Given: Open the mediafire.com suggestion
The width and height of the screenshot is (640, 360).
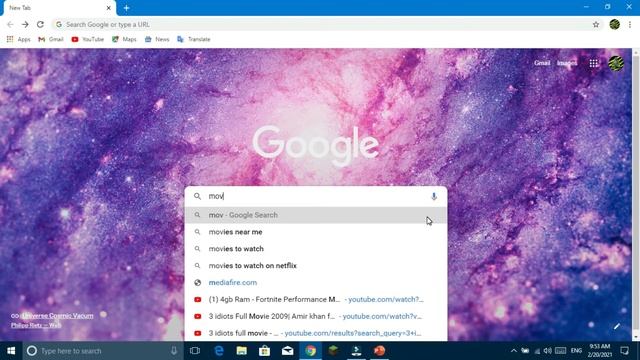Looking at the screenshot, I should (316, 282).
